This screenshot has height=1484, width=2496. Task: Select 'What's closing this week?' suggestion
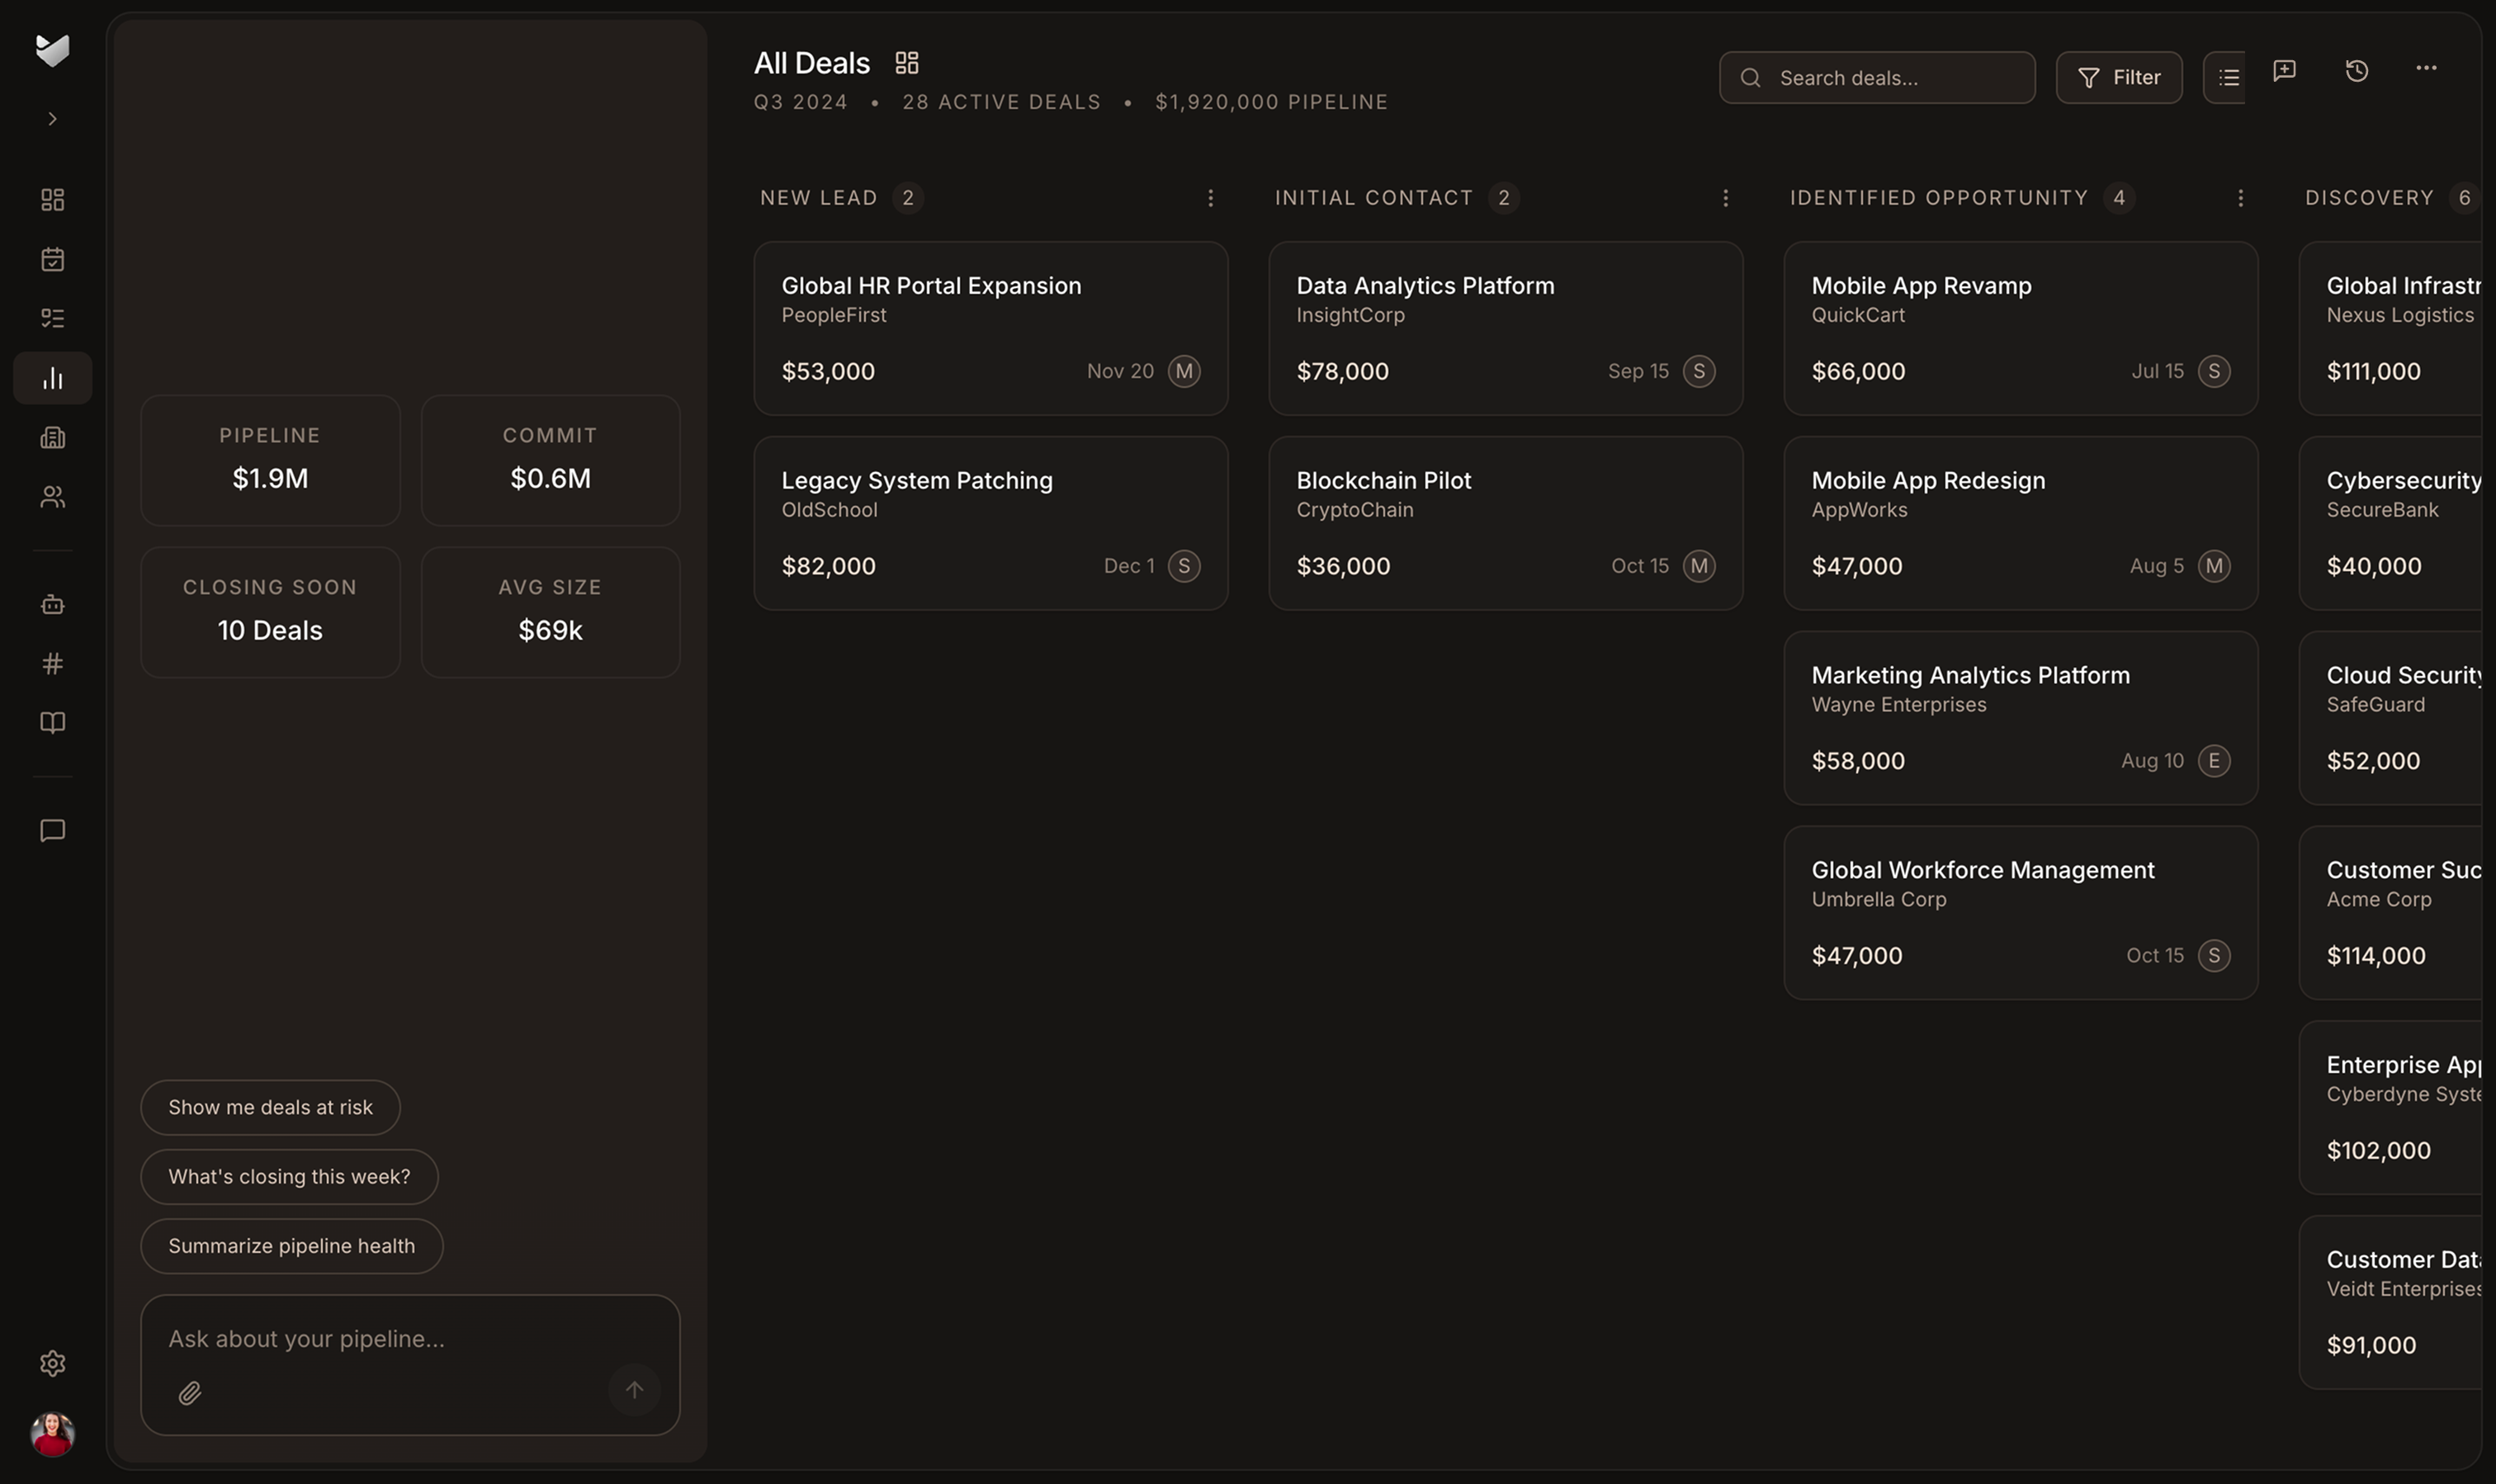tap(289, 1177)
